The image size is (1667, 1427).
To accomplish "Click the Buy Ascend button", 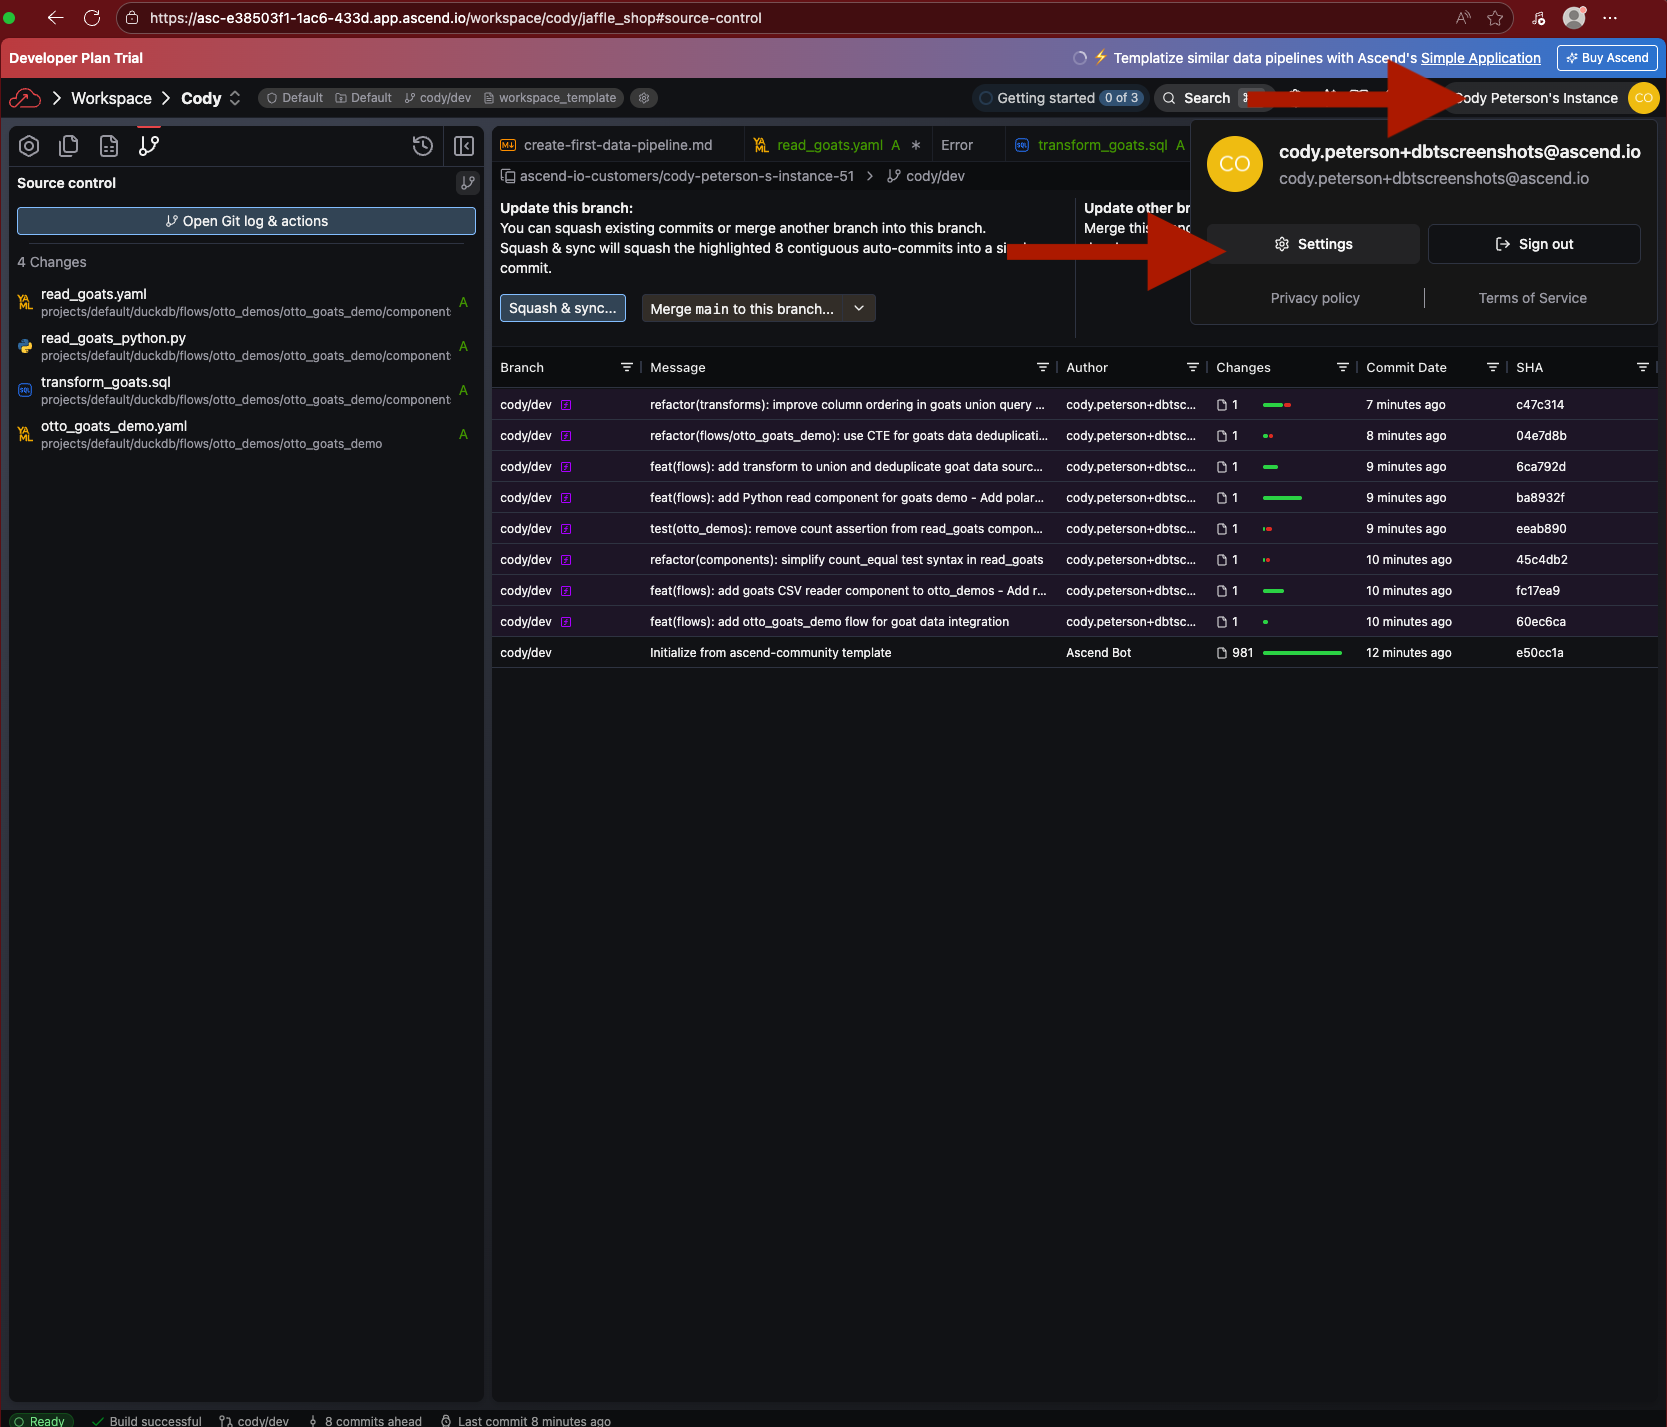I will coord(1607,58).
